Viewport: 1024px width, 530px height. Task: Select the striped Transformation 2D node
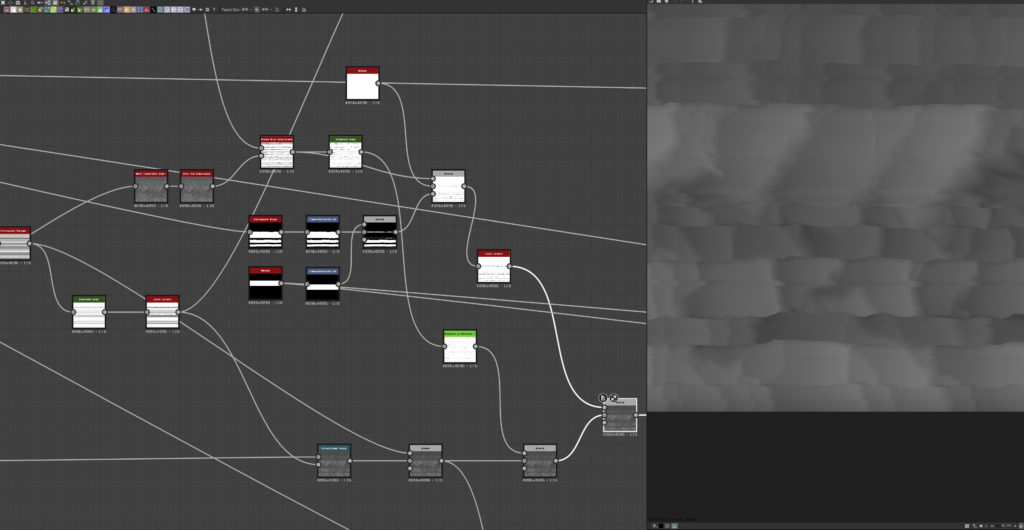[323, 232]
